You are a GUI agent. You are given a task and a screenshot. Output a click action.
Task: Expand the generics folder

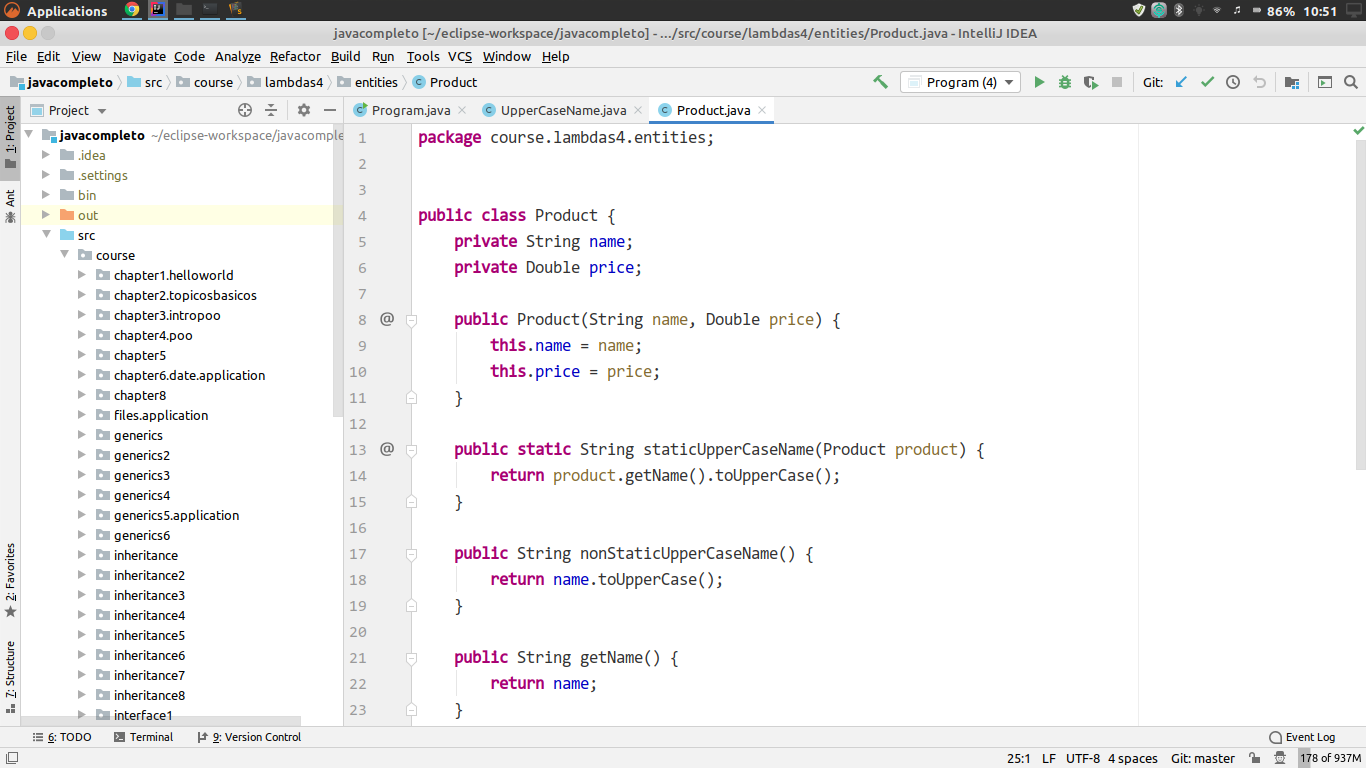pos(82,435)
